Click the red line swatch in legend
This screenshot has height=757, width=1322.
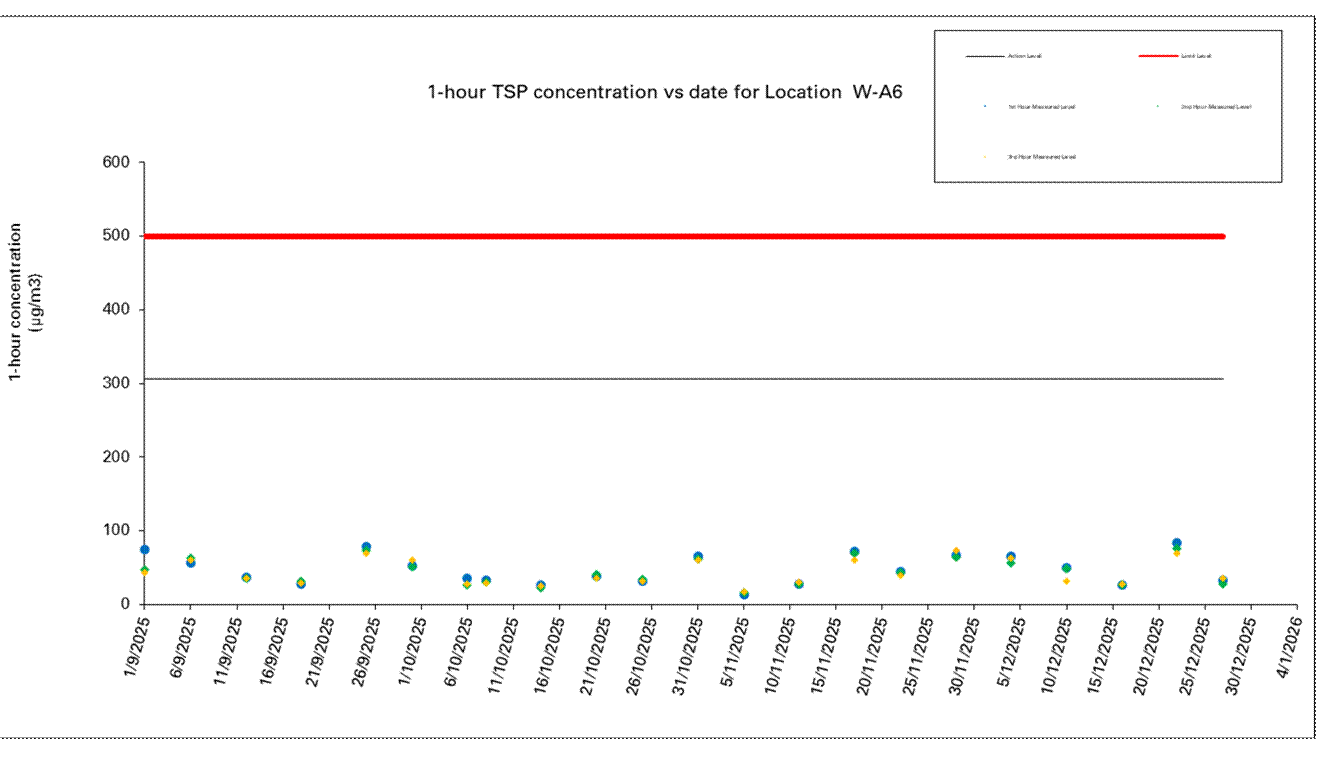pyautogui.click(x=1157, y=56)
